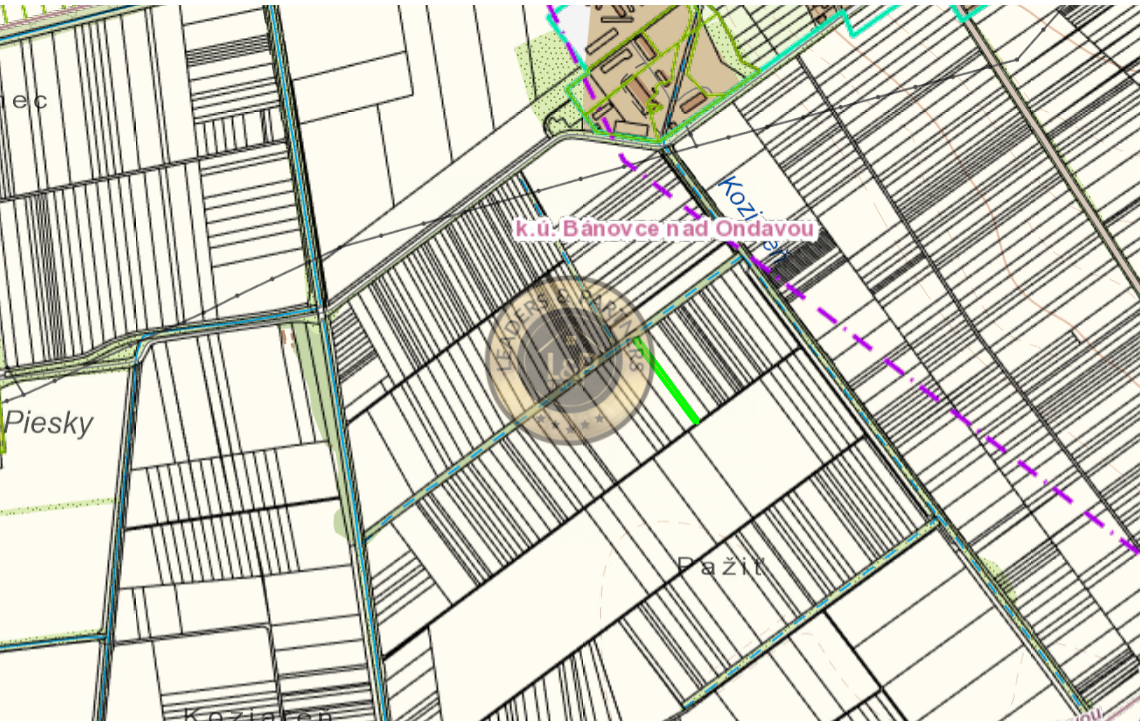Screen dimensions: 1140x721
Task: Select the highlighted bright green parcel line
Action: pos(665,381)
